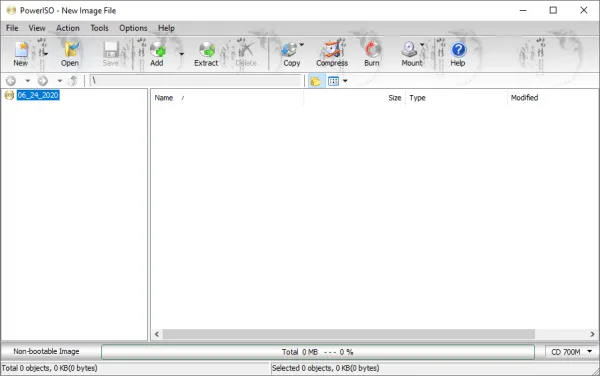Click the scroll left arrow
The height and width of the screenshot is (376, 600).
157,334
